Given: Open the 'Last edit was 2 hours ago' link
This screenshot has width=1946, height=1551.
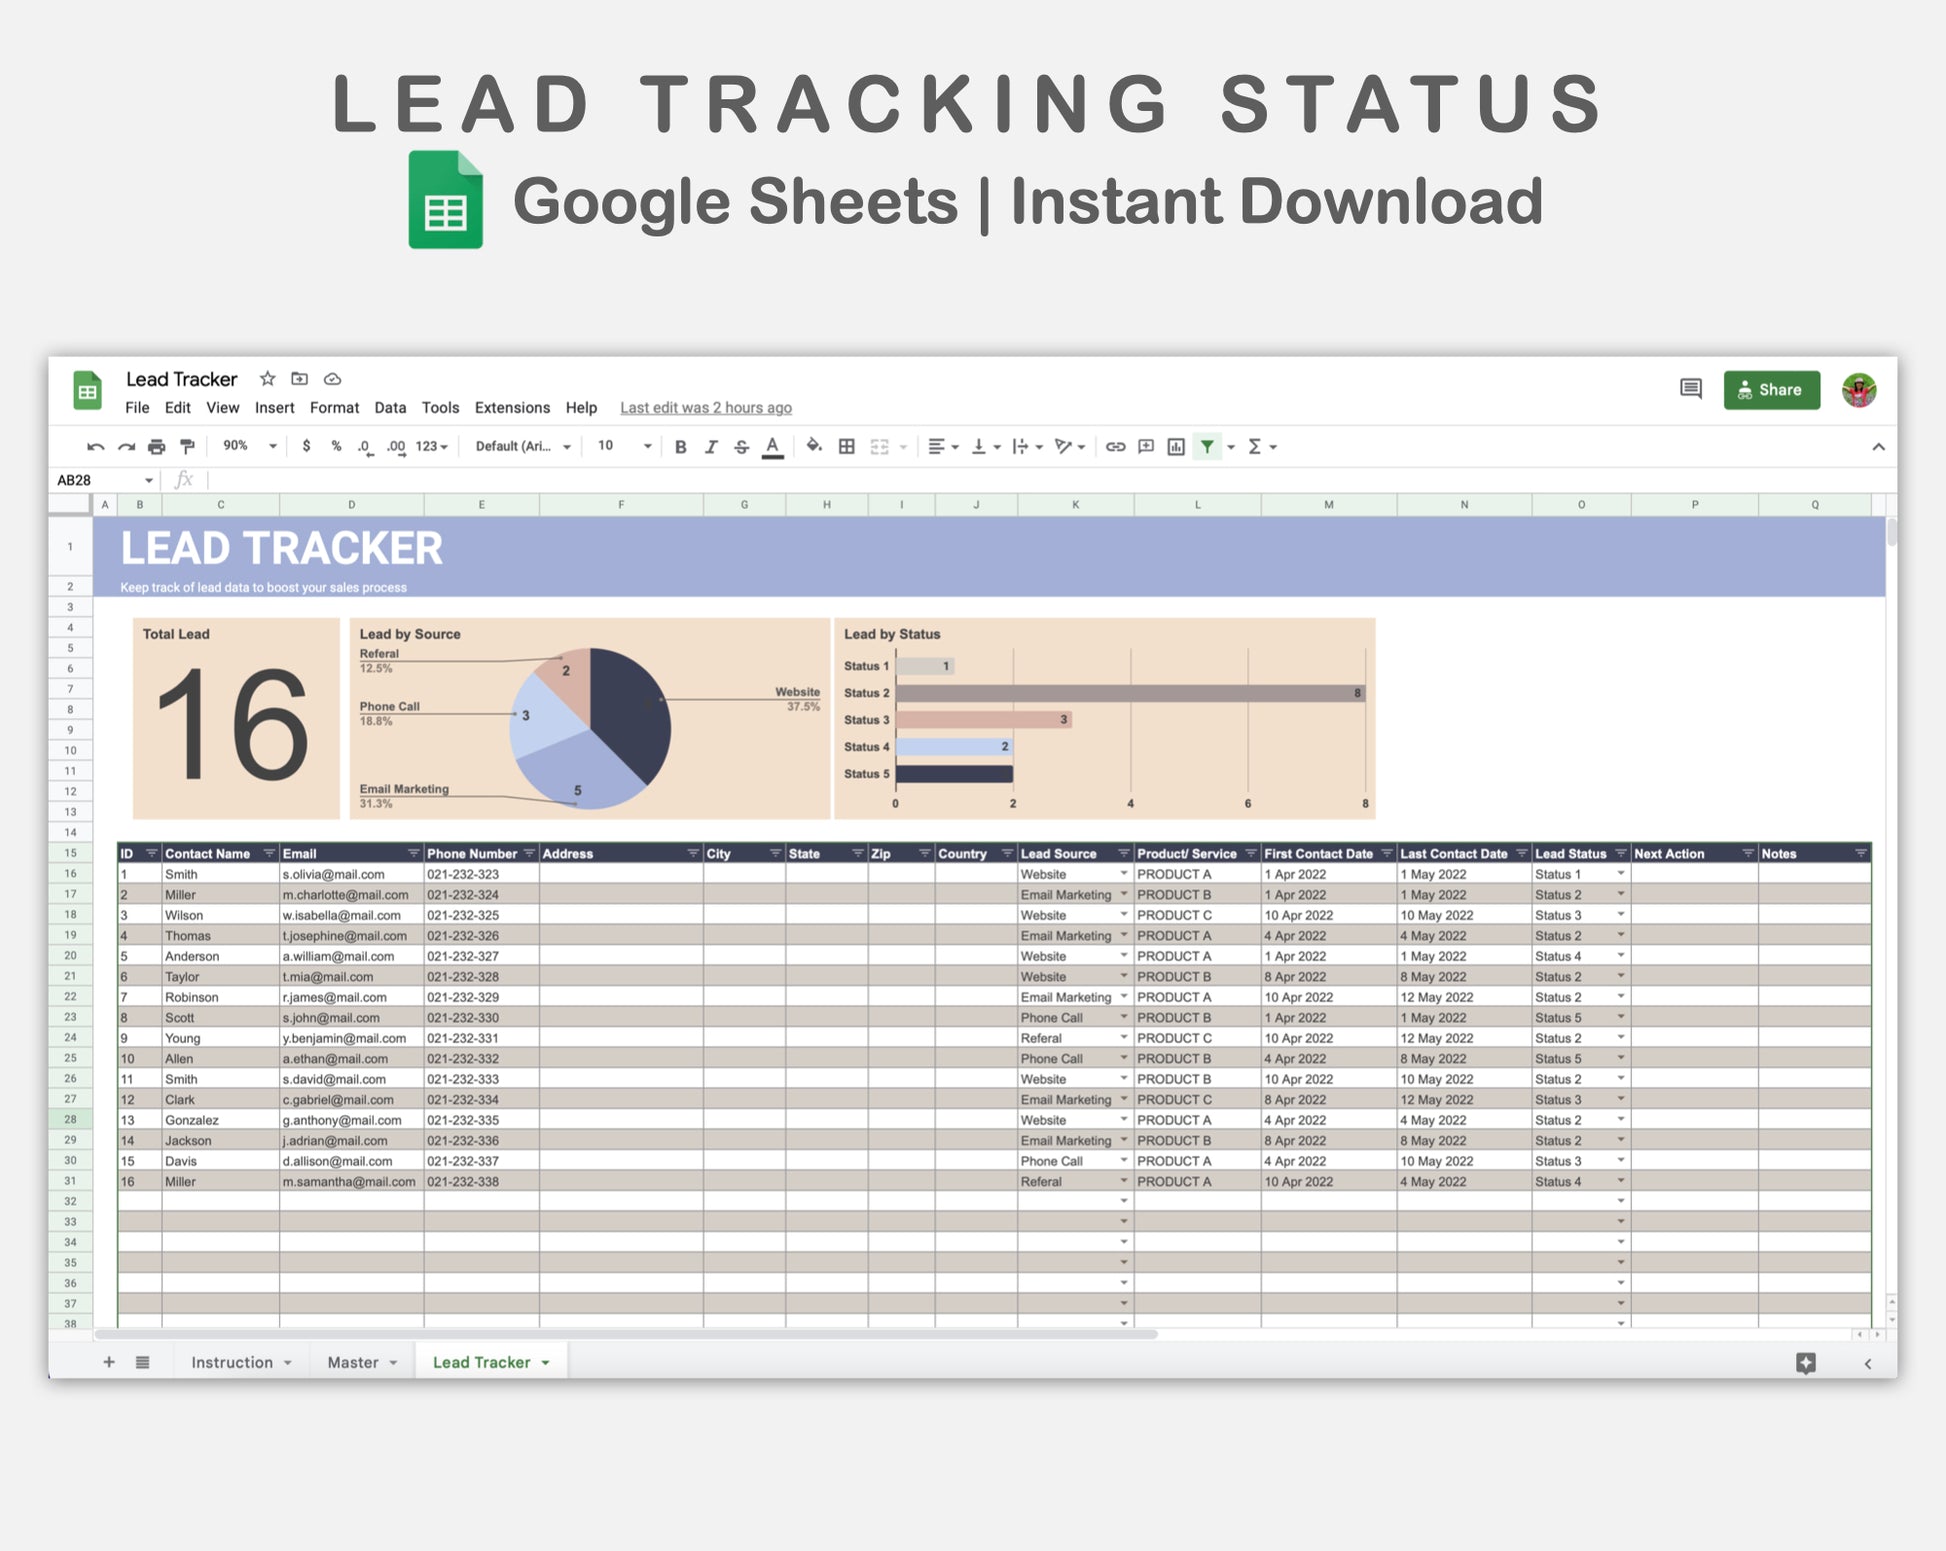Looking at the screenshot, I should click(705, 408).
